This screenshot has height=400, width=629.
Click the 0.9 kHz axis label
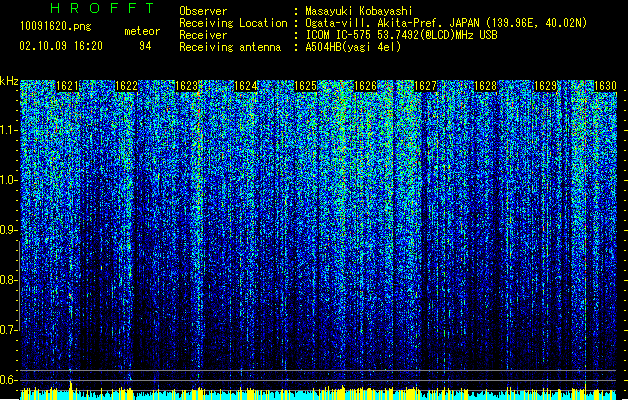pos(9,230)
